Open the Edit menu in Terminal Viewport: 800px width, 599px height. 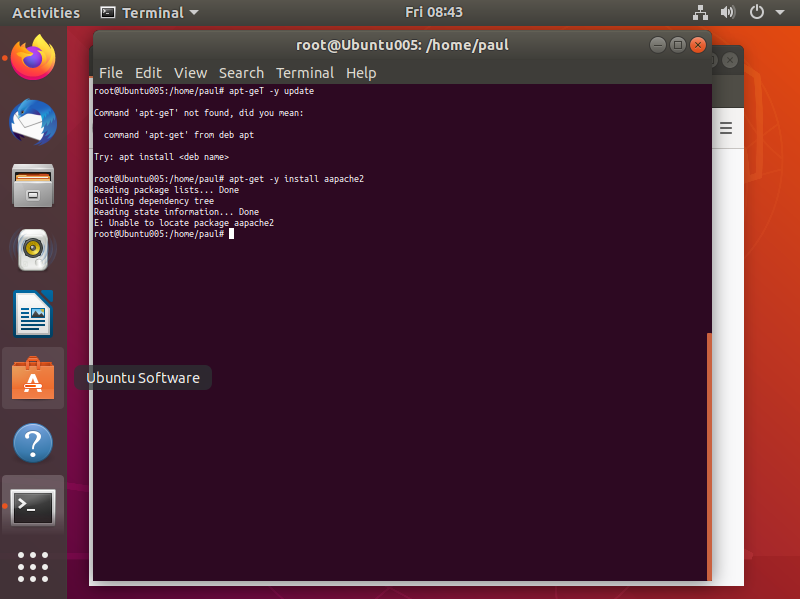[x=148, y=73]
